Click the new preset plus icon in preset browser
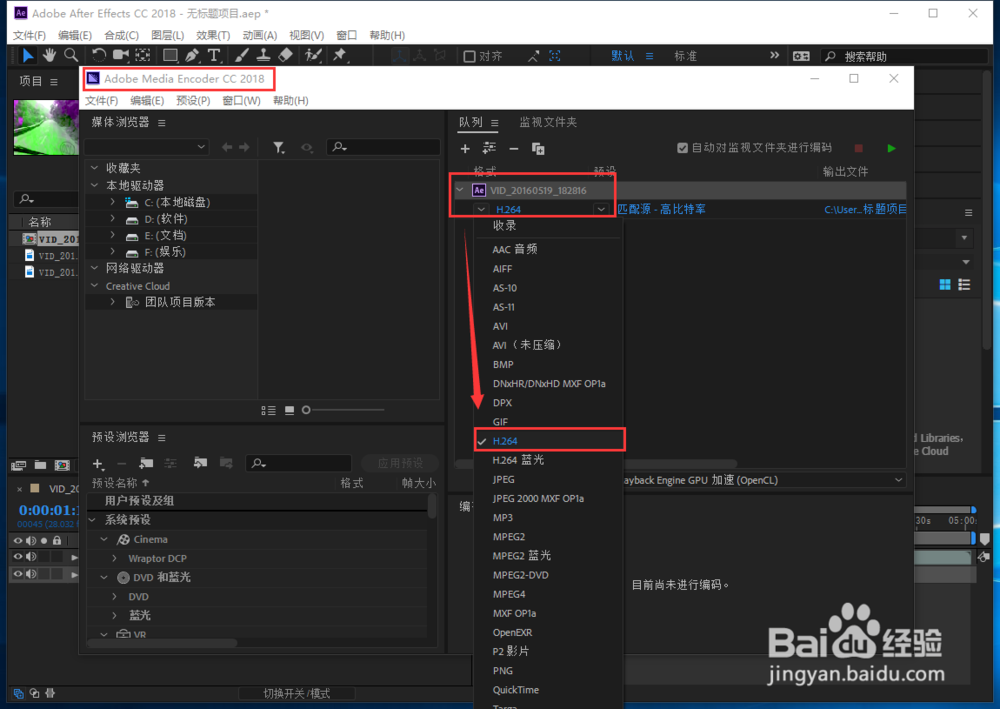The height and width of the screenshot is (709, 1000). [x=98, y=464]
